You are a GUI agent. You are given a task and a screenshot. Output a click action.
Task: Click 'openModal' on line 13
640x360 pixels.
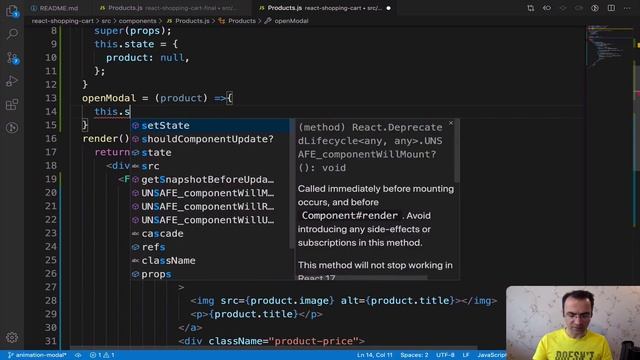(x=109, y=98)
